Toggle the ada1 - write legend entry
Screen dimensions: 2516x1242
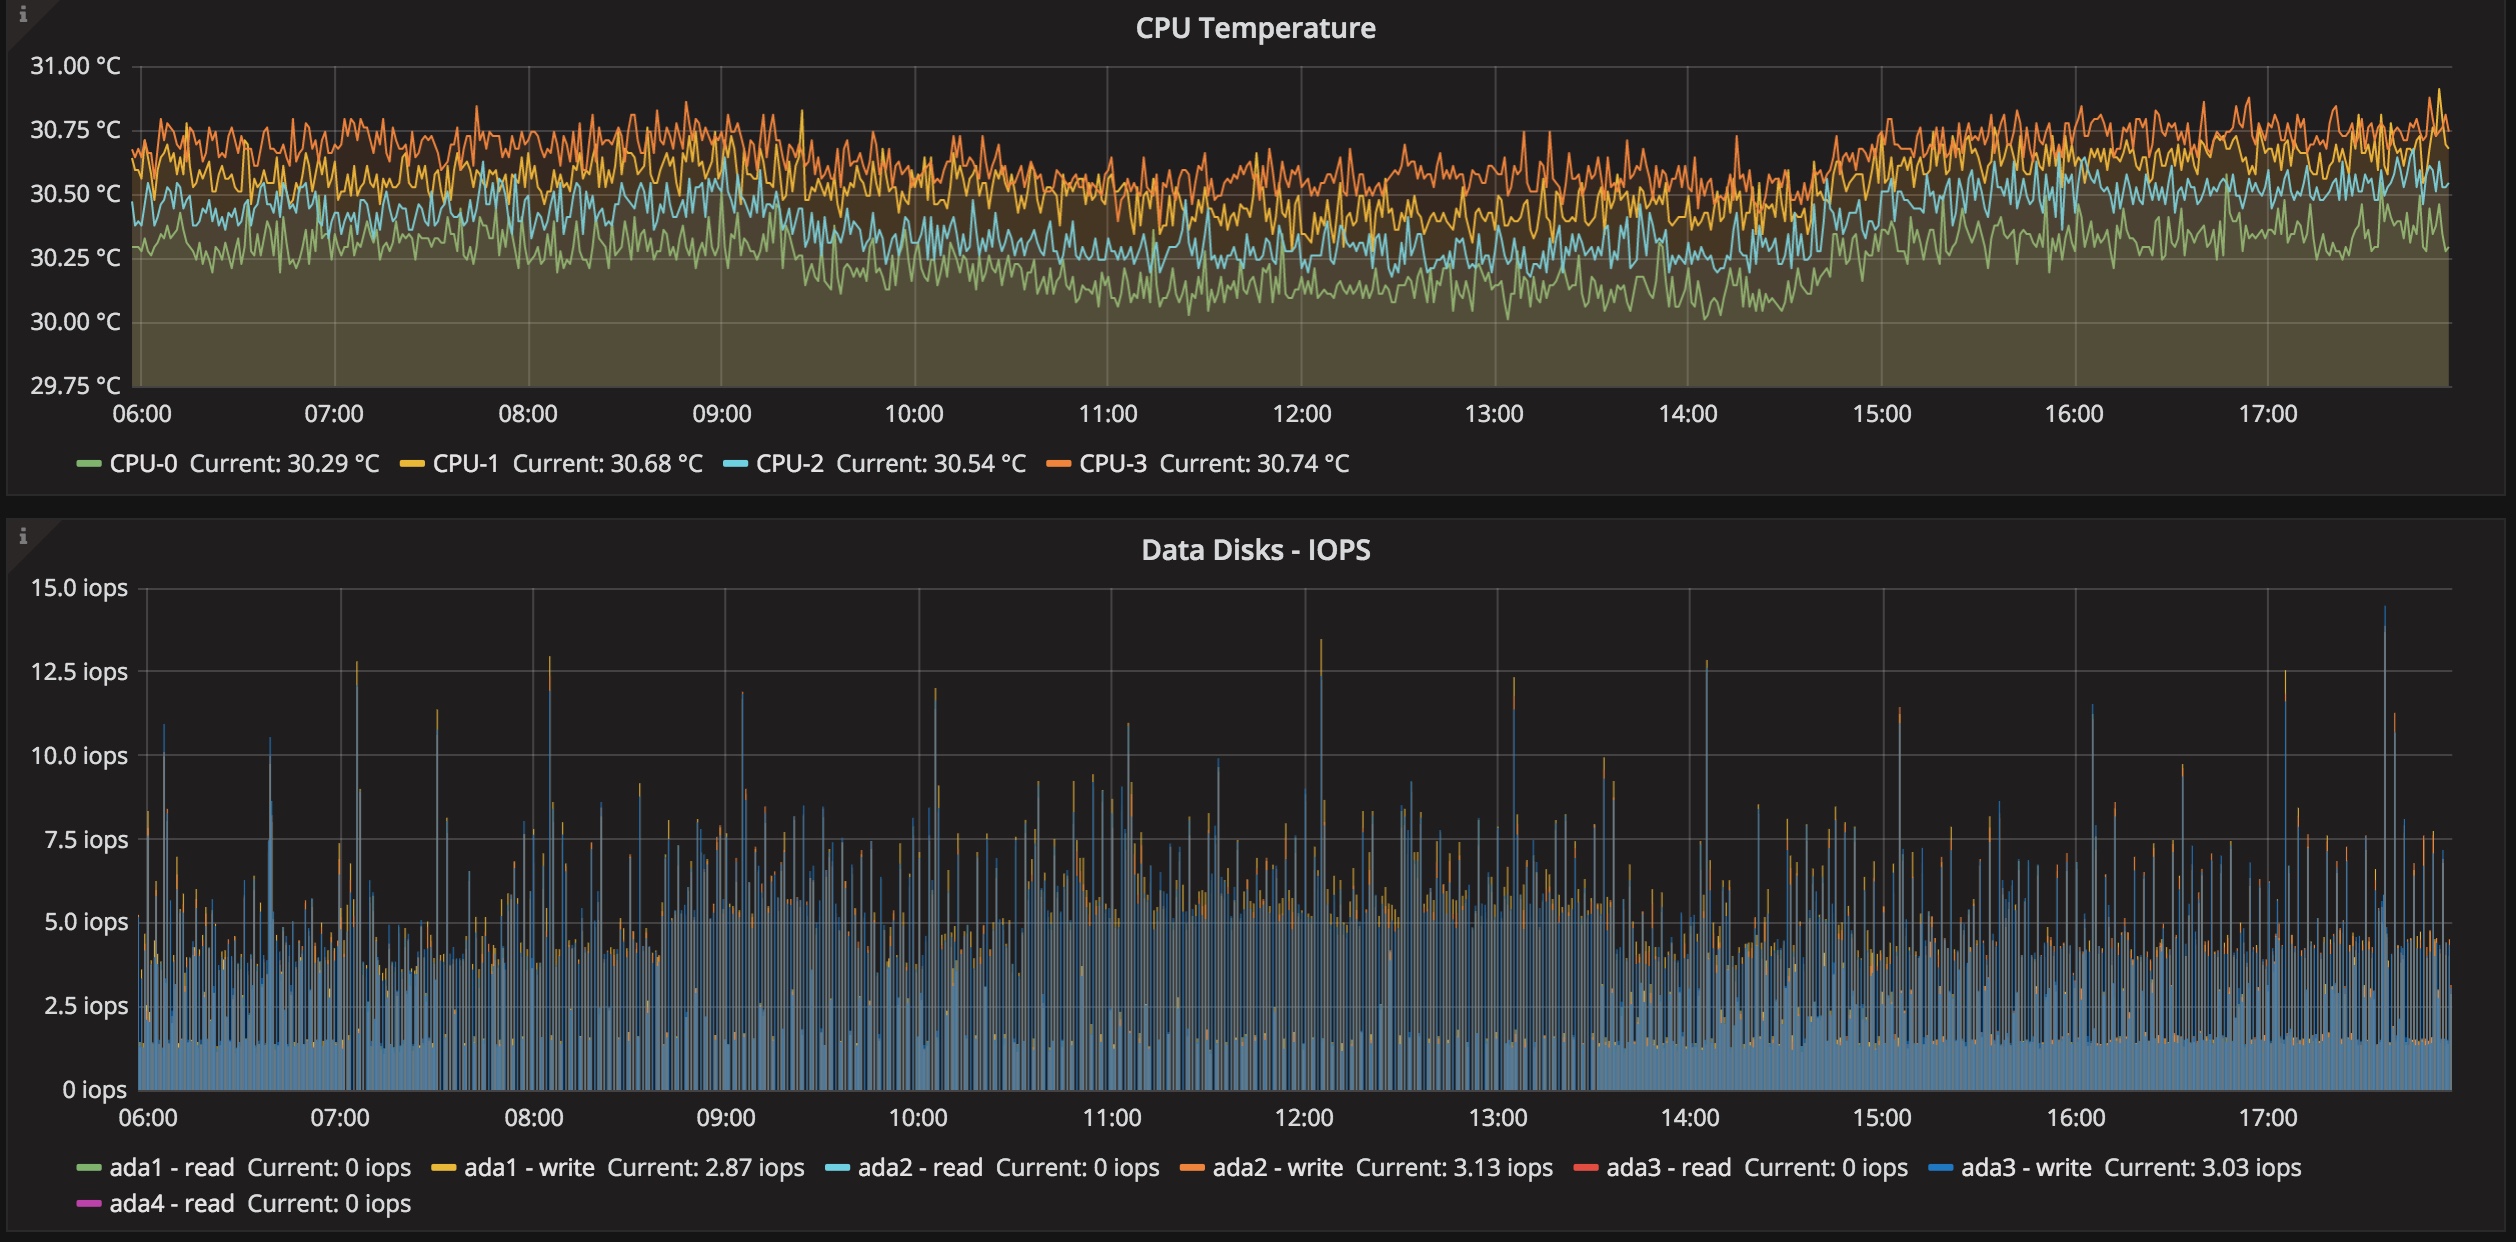coord(529,1168)
